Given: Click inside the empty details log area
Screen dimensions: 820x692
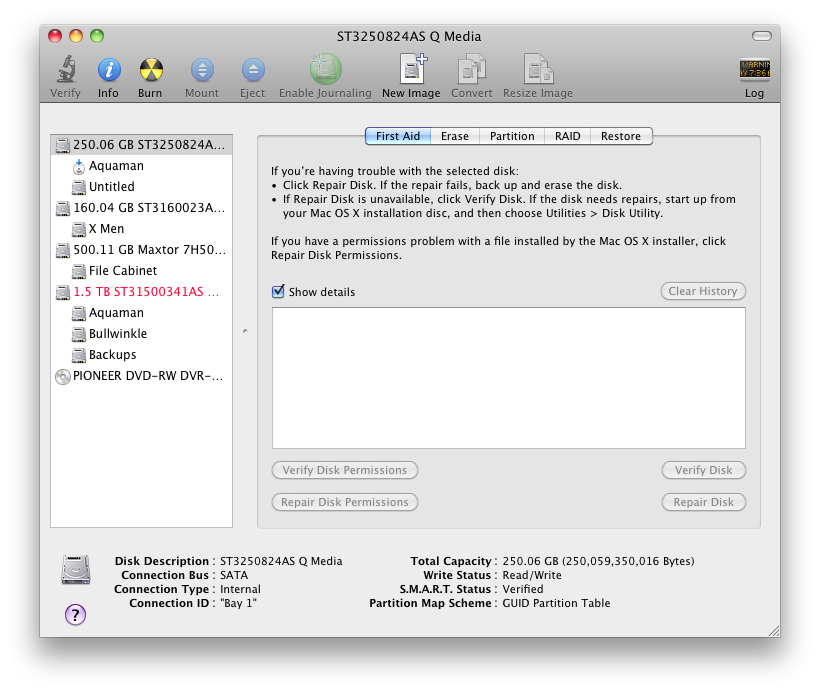Looking at the screenshot, I should 509,378.
